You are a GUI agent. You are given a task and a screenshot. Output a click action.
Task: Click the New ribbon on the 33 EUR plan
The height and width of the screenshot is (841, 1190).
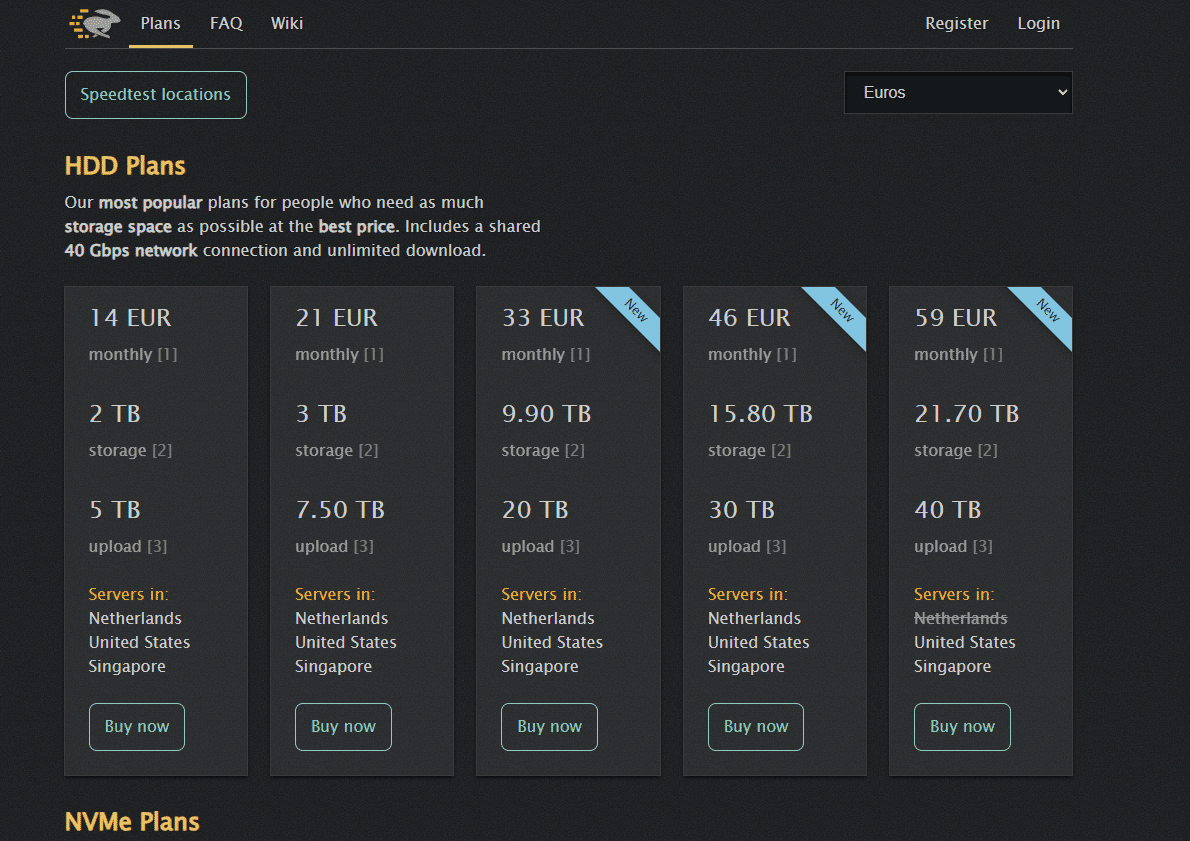point(636,310)
